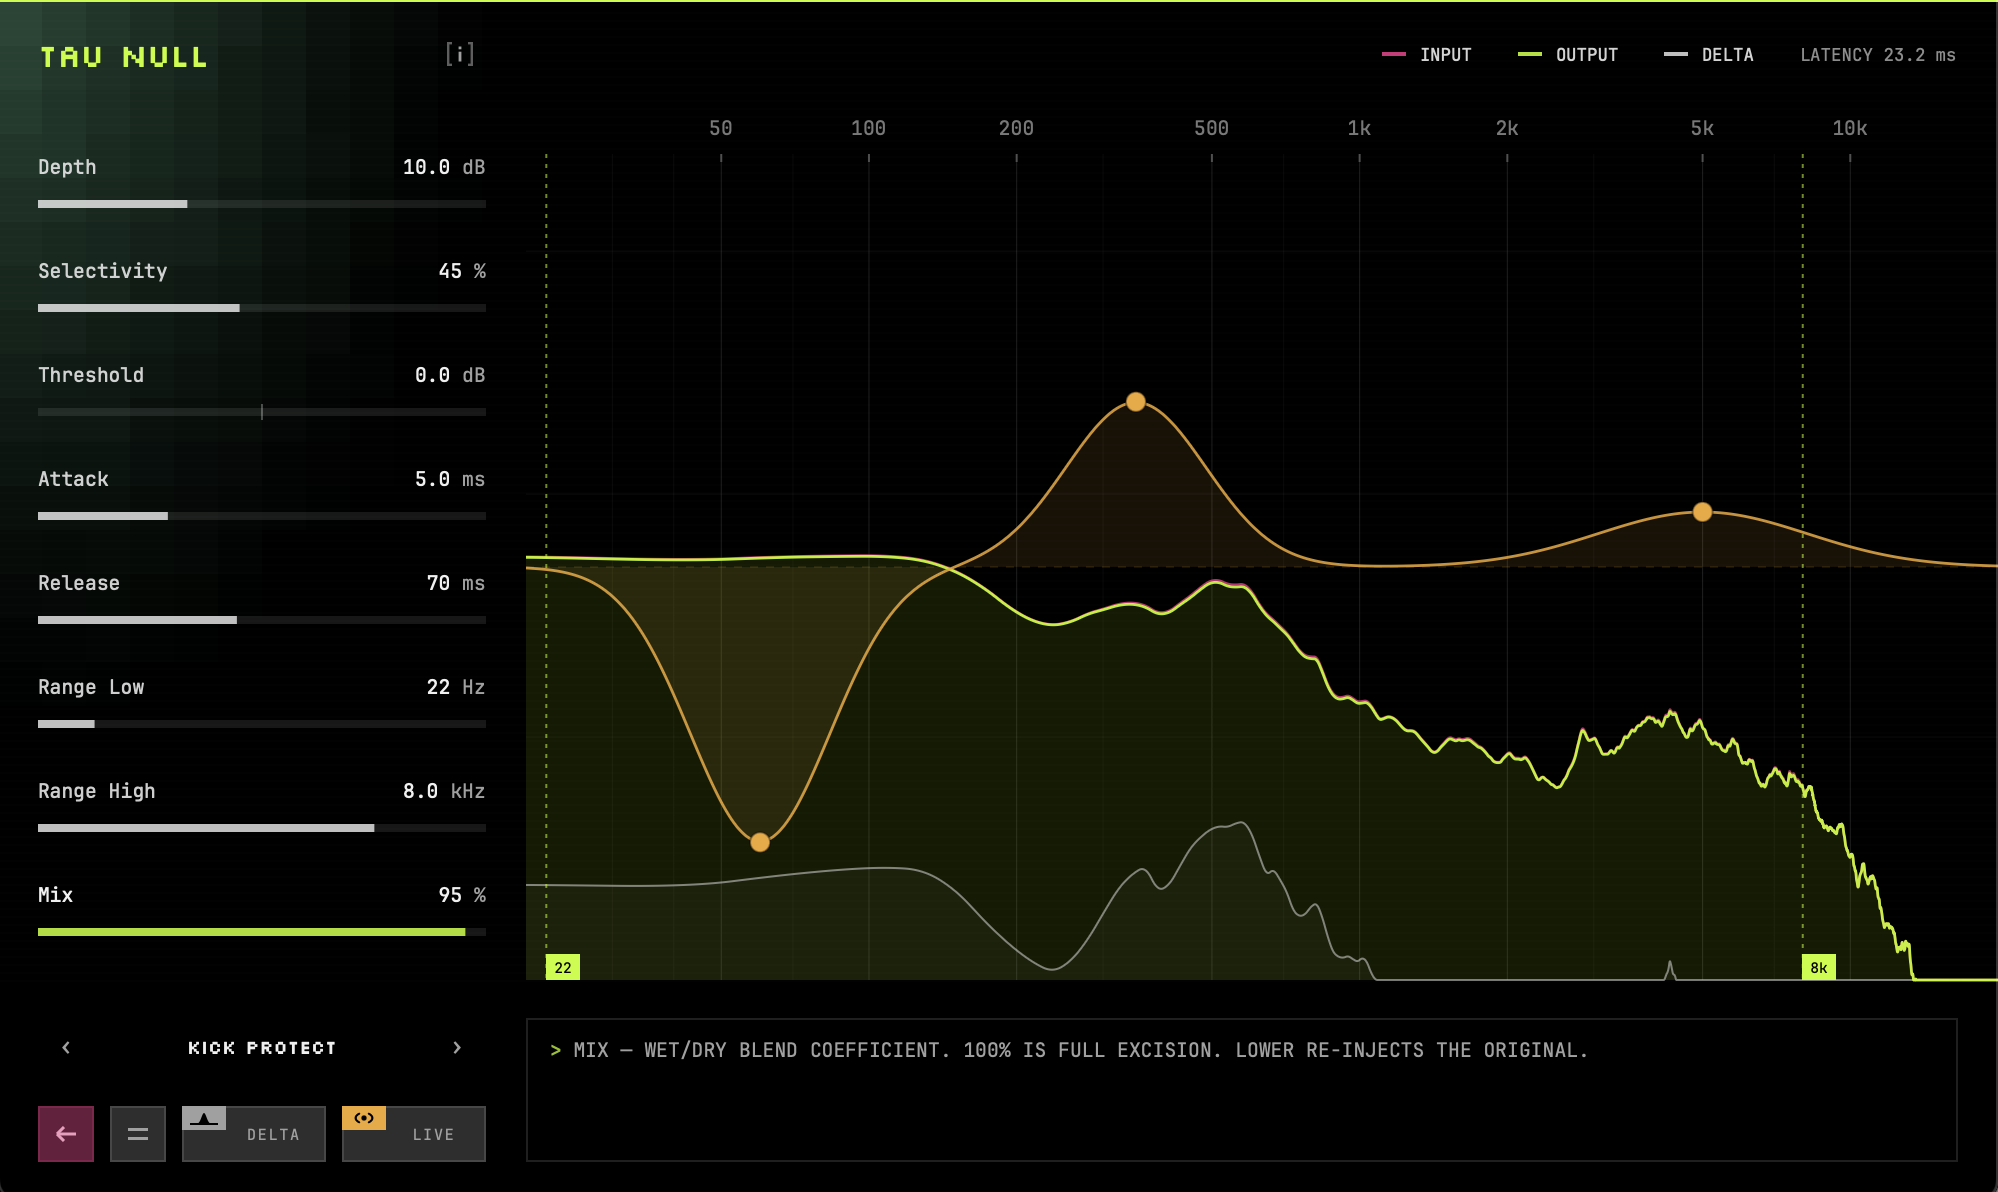Image resolution: width=1998 pixels, height=1192 pixels.
Task: Adjust the Range Low slider
Action: pyautogui.click(x=262, y=724)
